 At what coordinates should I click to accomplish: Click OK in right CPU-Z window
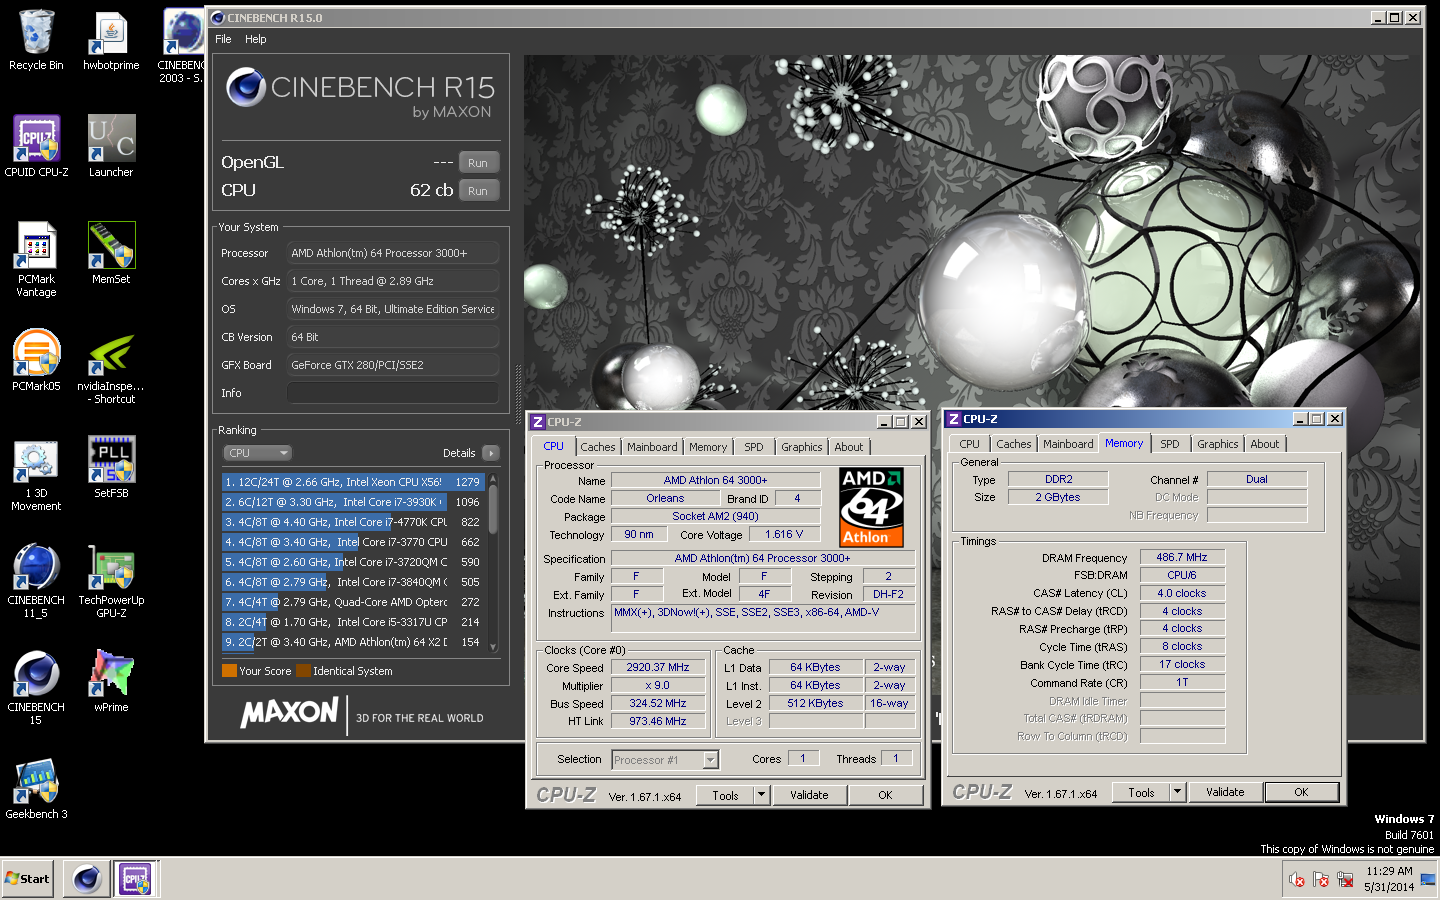pyautogui.click(x=1301, y=792)
